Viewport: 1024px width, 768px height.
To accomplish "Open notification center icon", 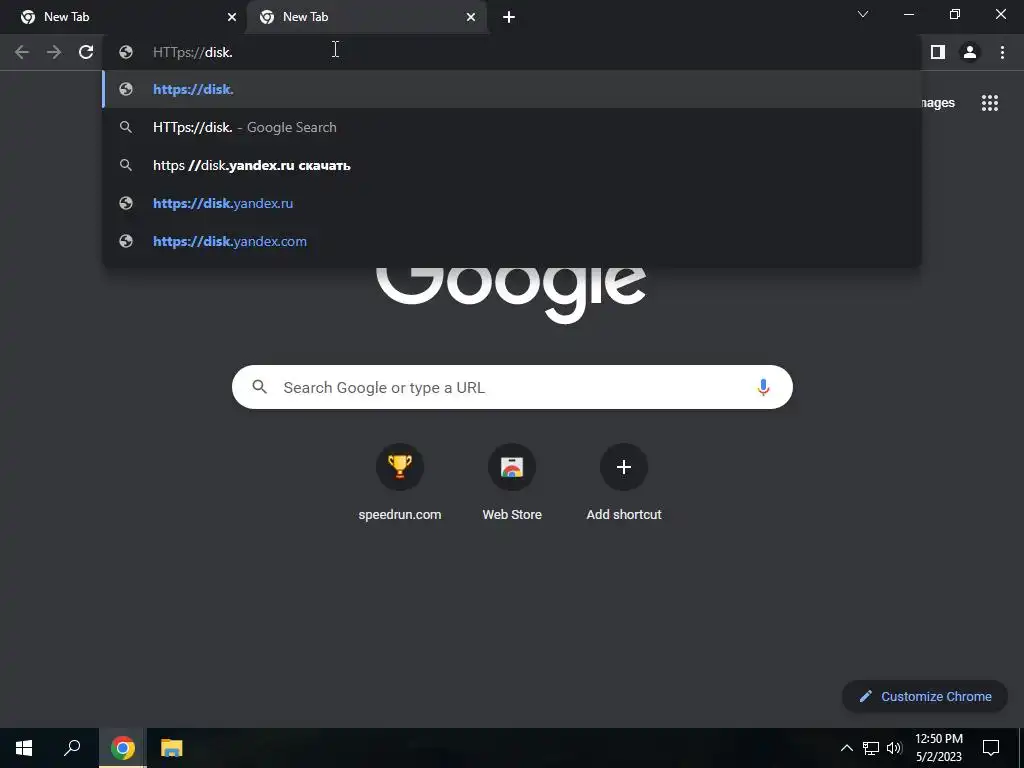I will (x=991, y=748).
